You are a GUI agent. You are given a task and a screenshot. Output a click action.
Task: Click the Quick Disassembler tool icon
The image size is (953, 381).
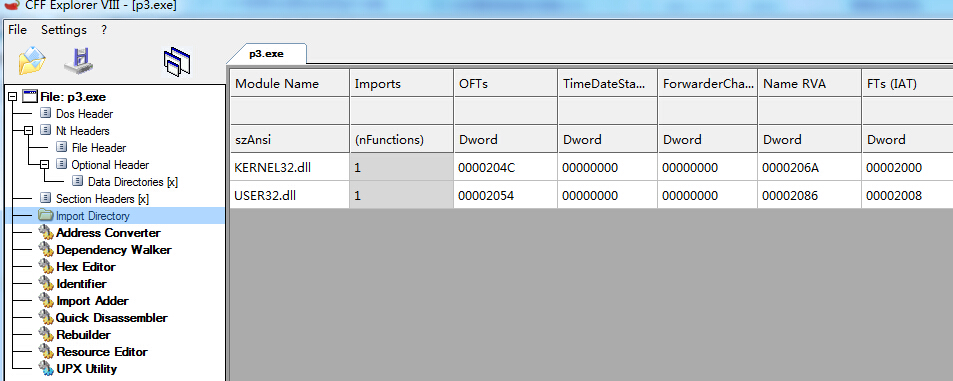pos(46,318)
